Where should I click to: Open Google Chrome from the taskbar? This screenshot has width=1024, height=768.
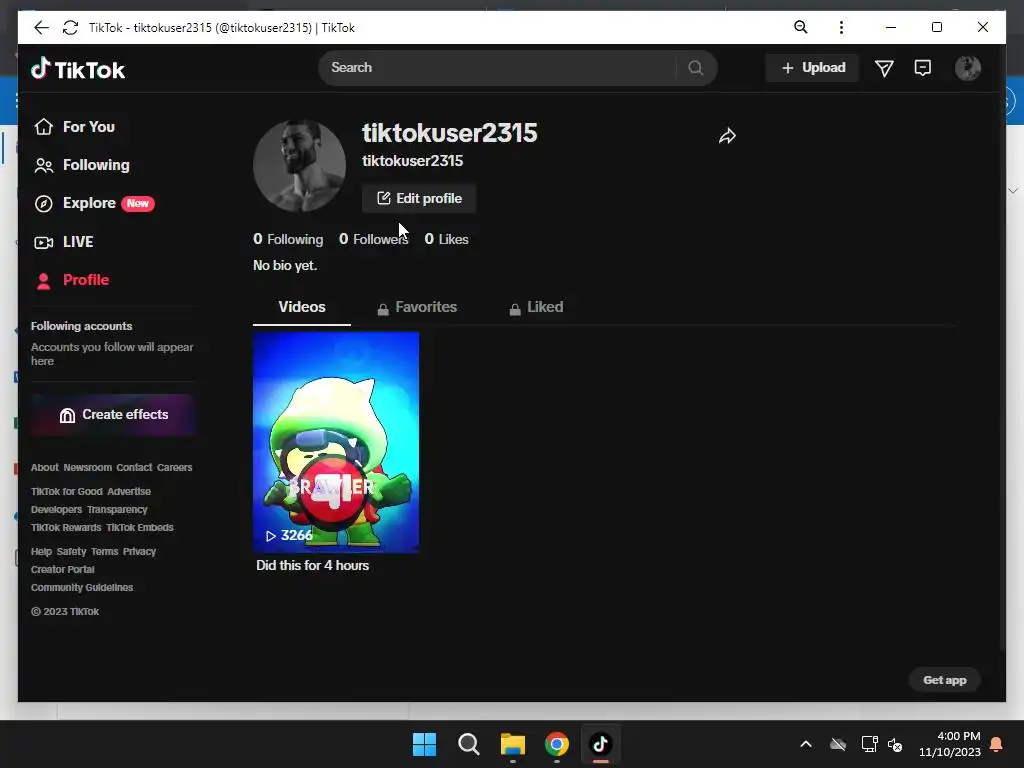pos(556,744)
